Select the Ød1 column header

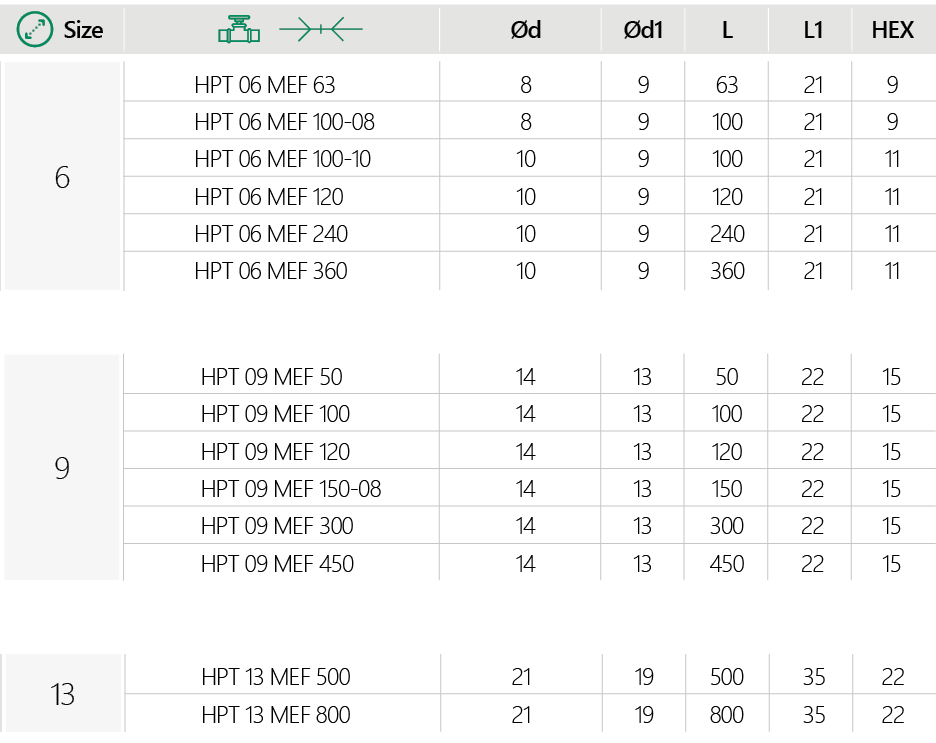point(643,30)
